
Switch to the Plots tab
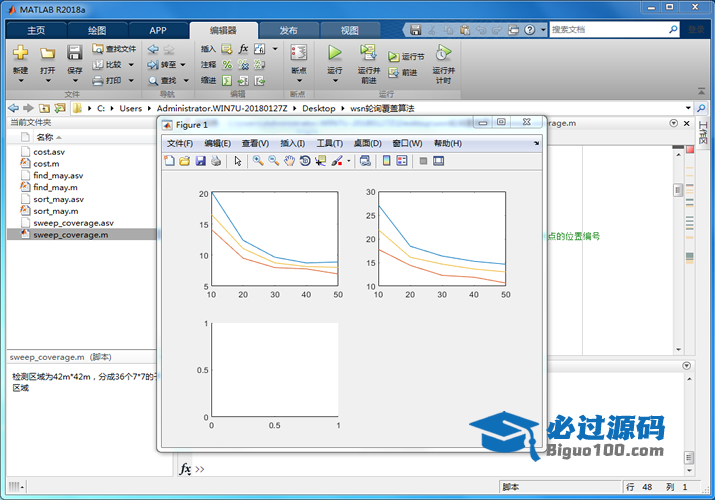coord(97,31)
